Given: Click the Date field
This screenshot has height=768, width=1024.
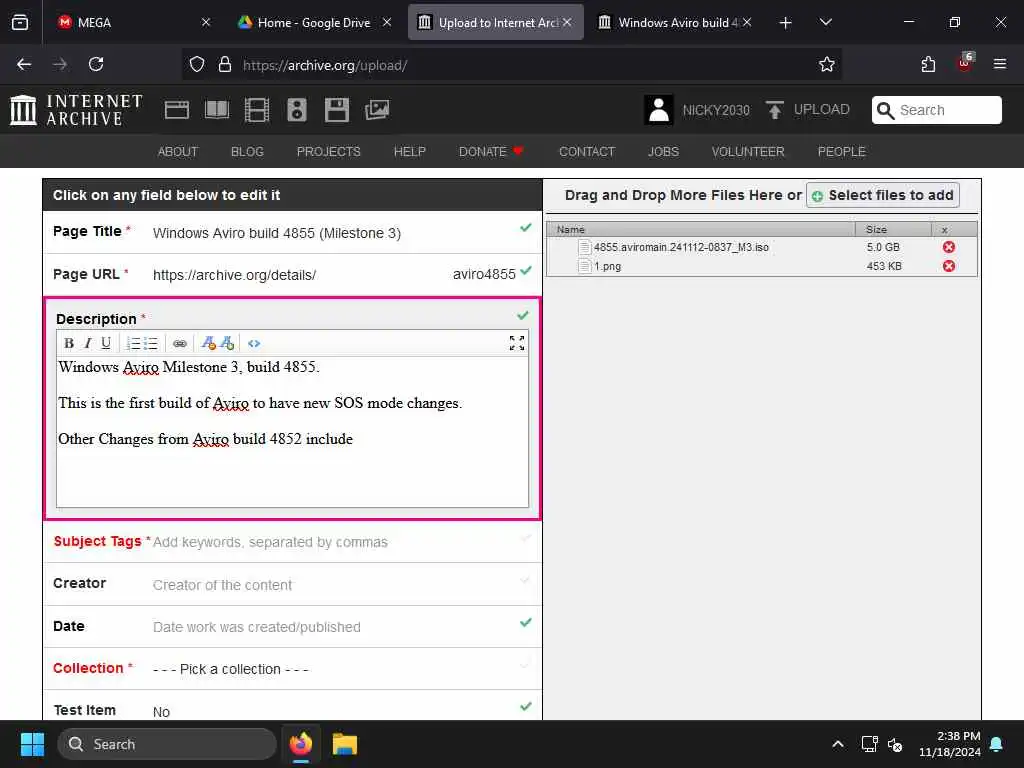Looking at the screenshot, I should (293, 627).
